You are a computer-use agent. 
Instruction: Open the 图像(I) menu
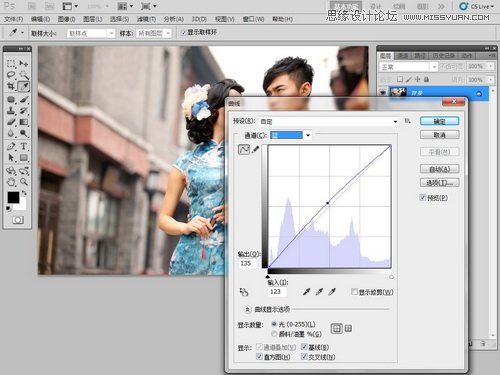click(x=66, y=19)
